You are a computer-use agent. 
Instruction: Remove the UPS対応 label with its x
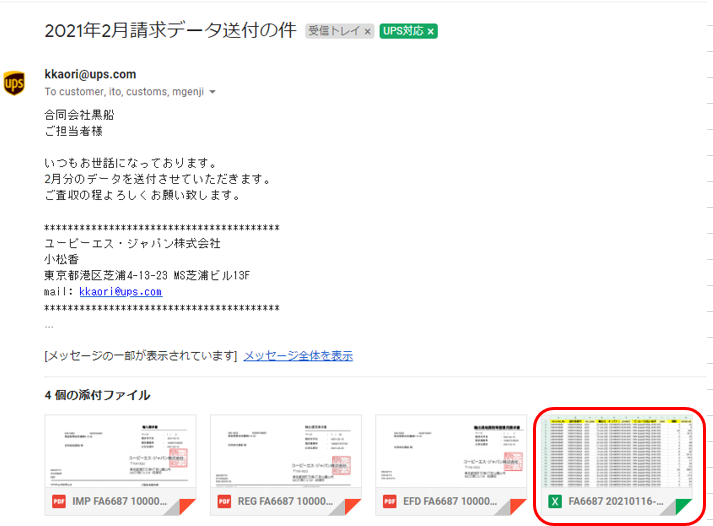click(x=431, y=31)
